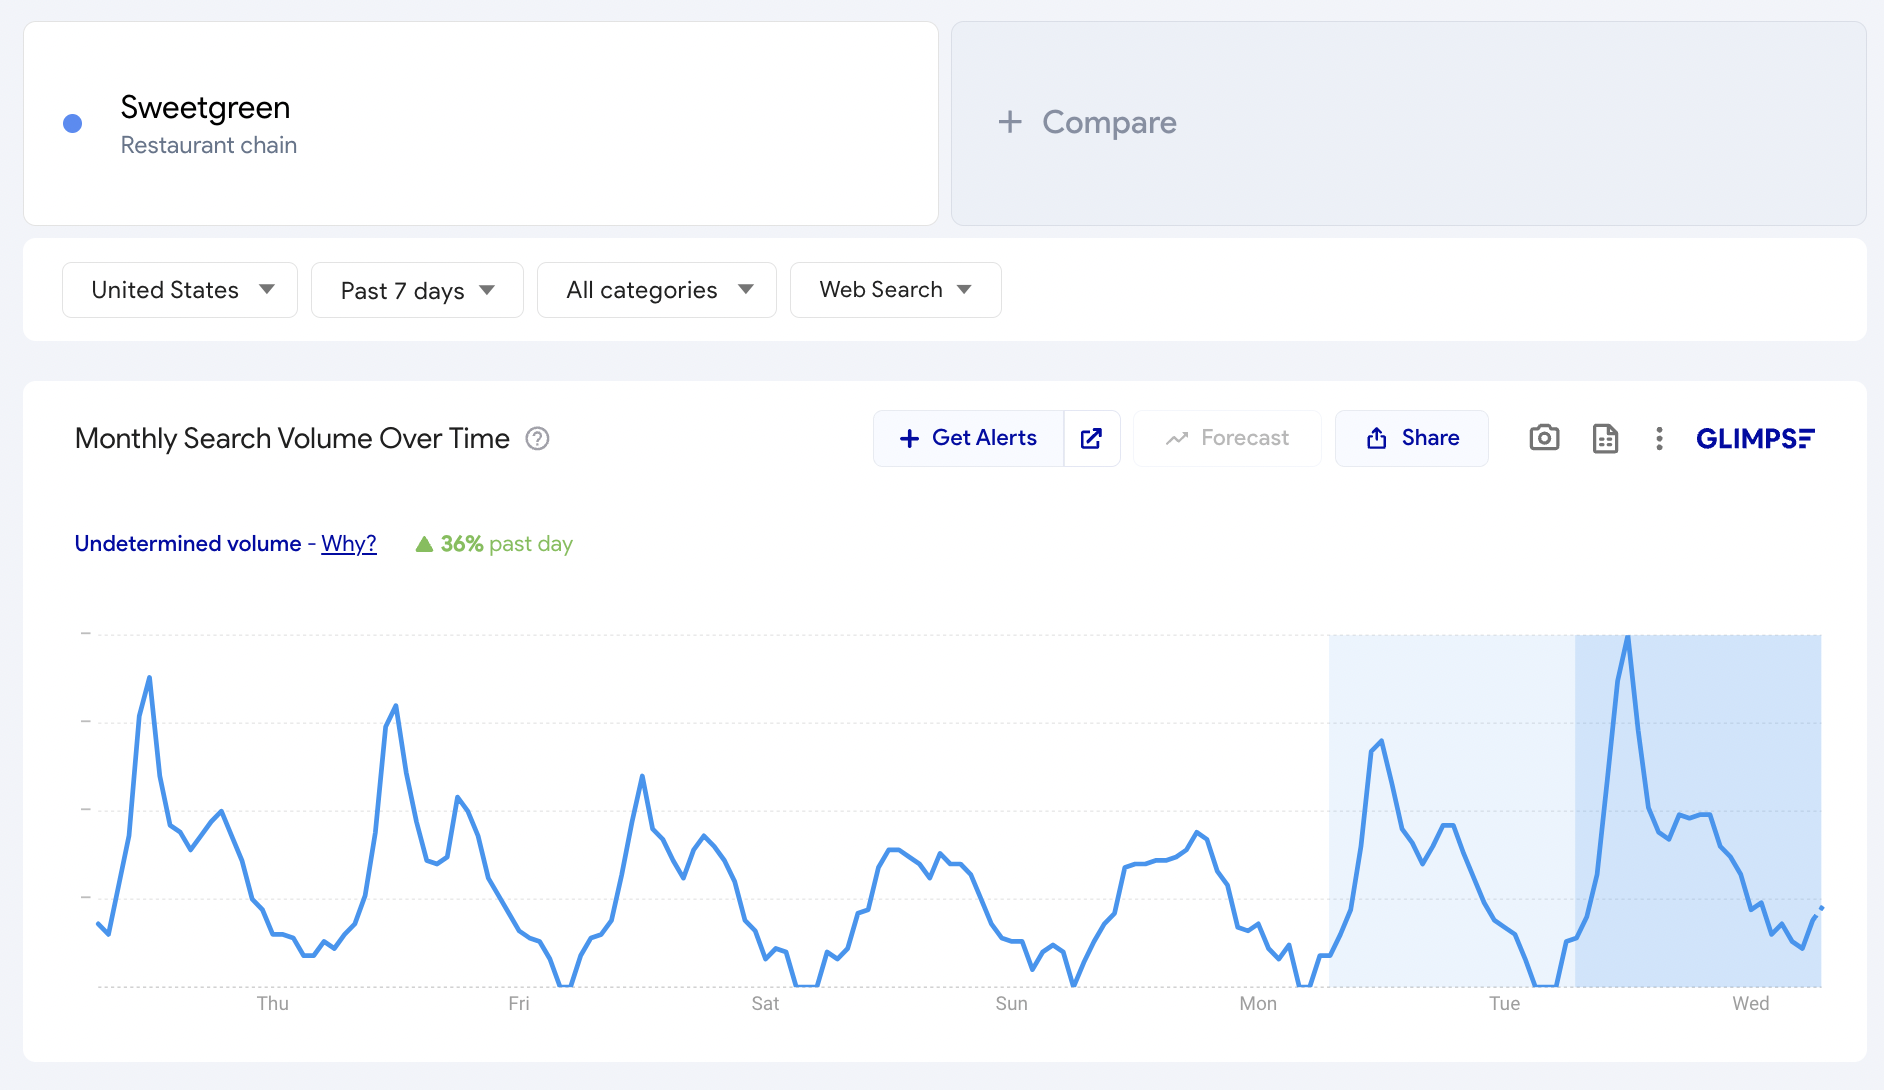Click the Mon axis label
This screenshot has width=1884, height=1090.
click(x=1258, y=1003)
